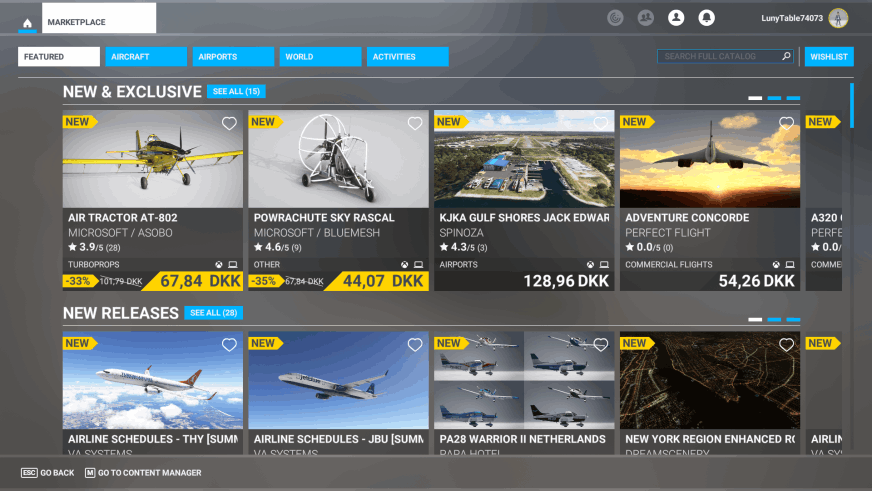This screenshot has height=491, width=872.
Task: Toggle wishlist heart on Air Tractor AT-802
Action: pos(229,124)
